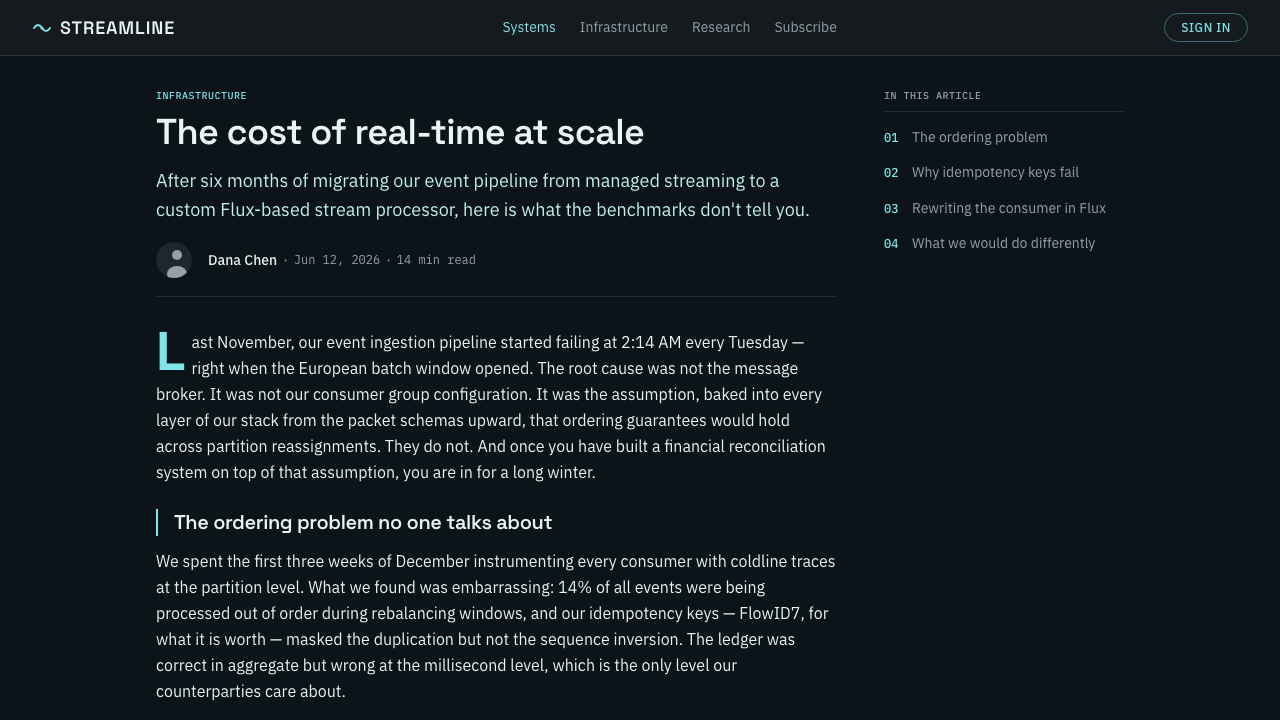Open the Infrastructure nav item

[624, 27]
